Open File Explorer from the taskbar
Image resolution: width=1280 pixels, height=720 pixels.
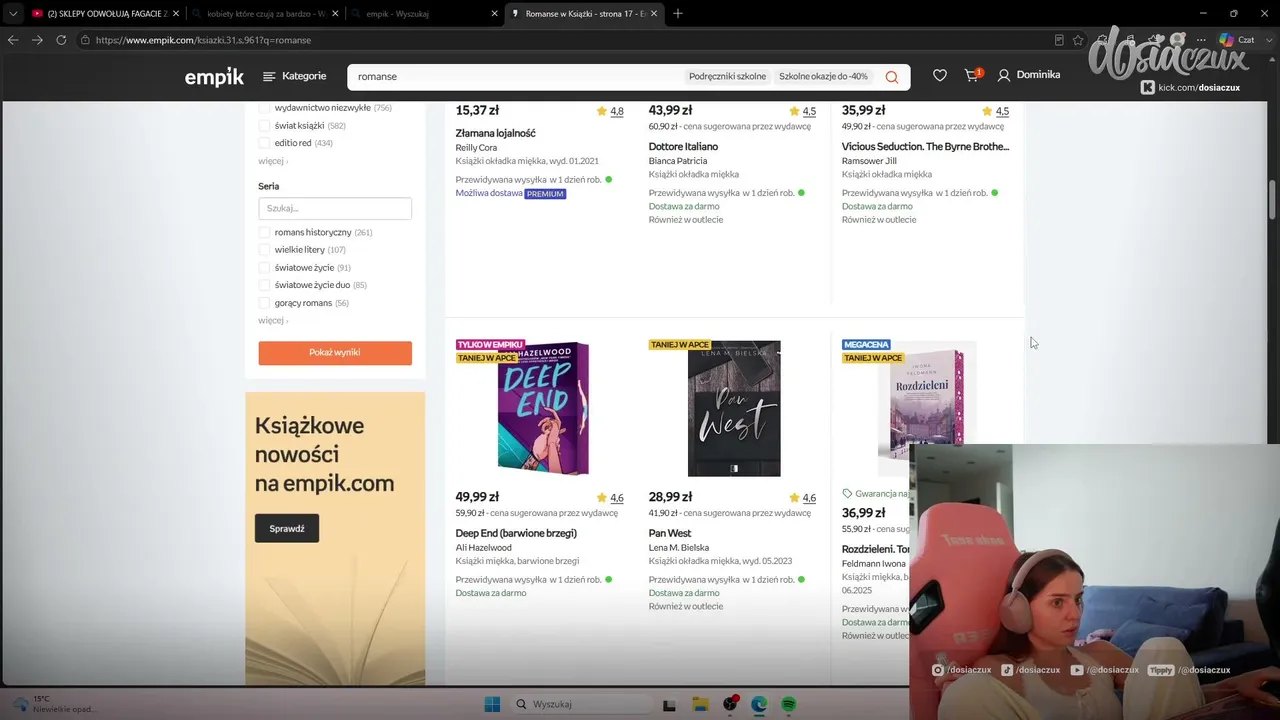click(700, 705)
